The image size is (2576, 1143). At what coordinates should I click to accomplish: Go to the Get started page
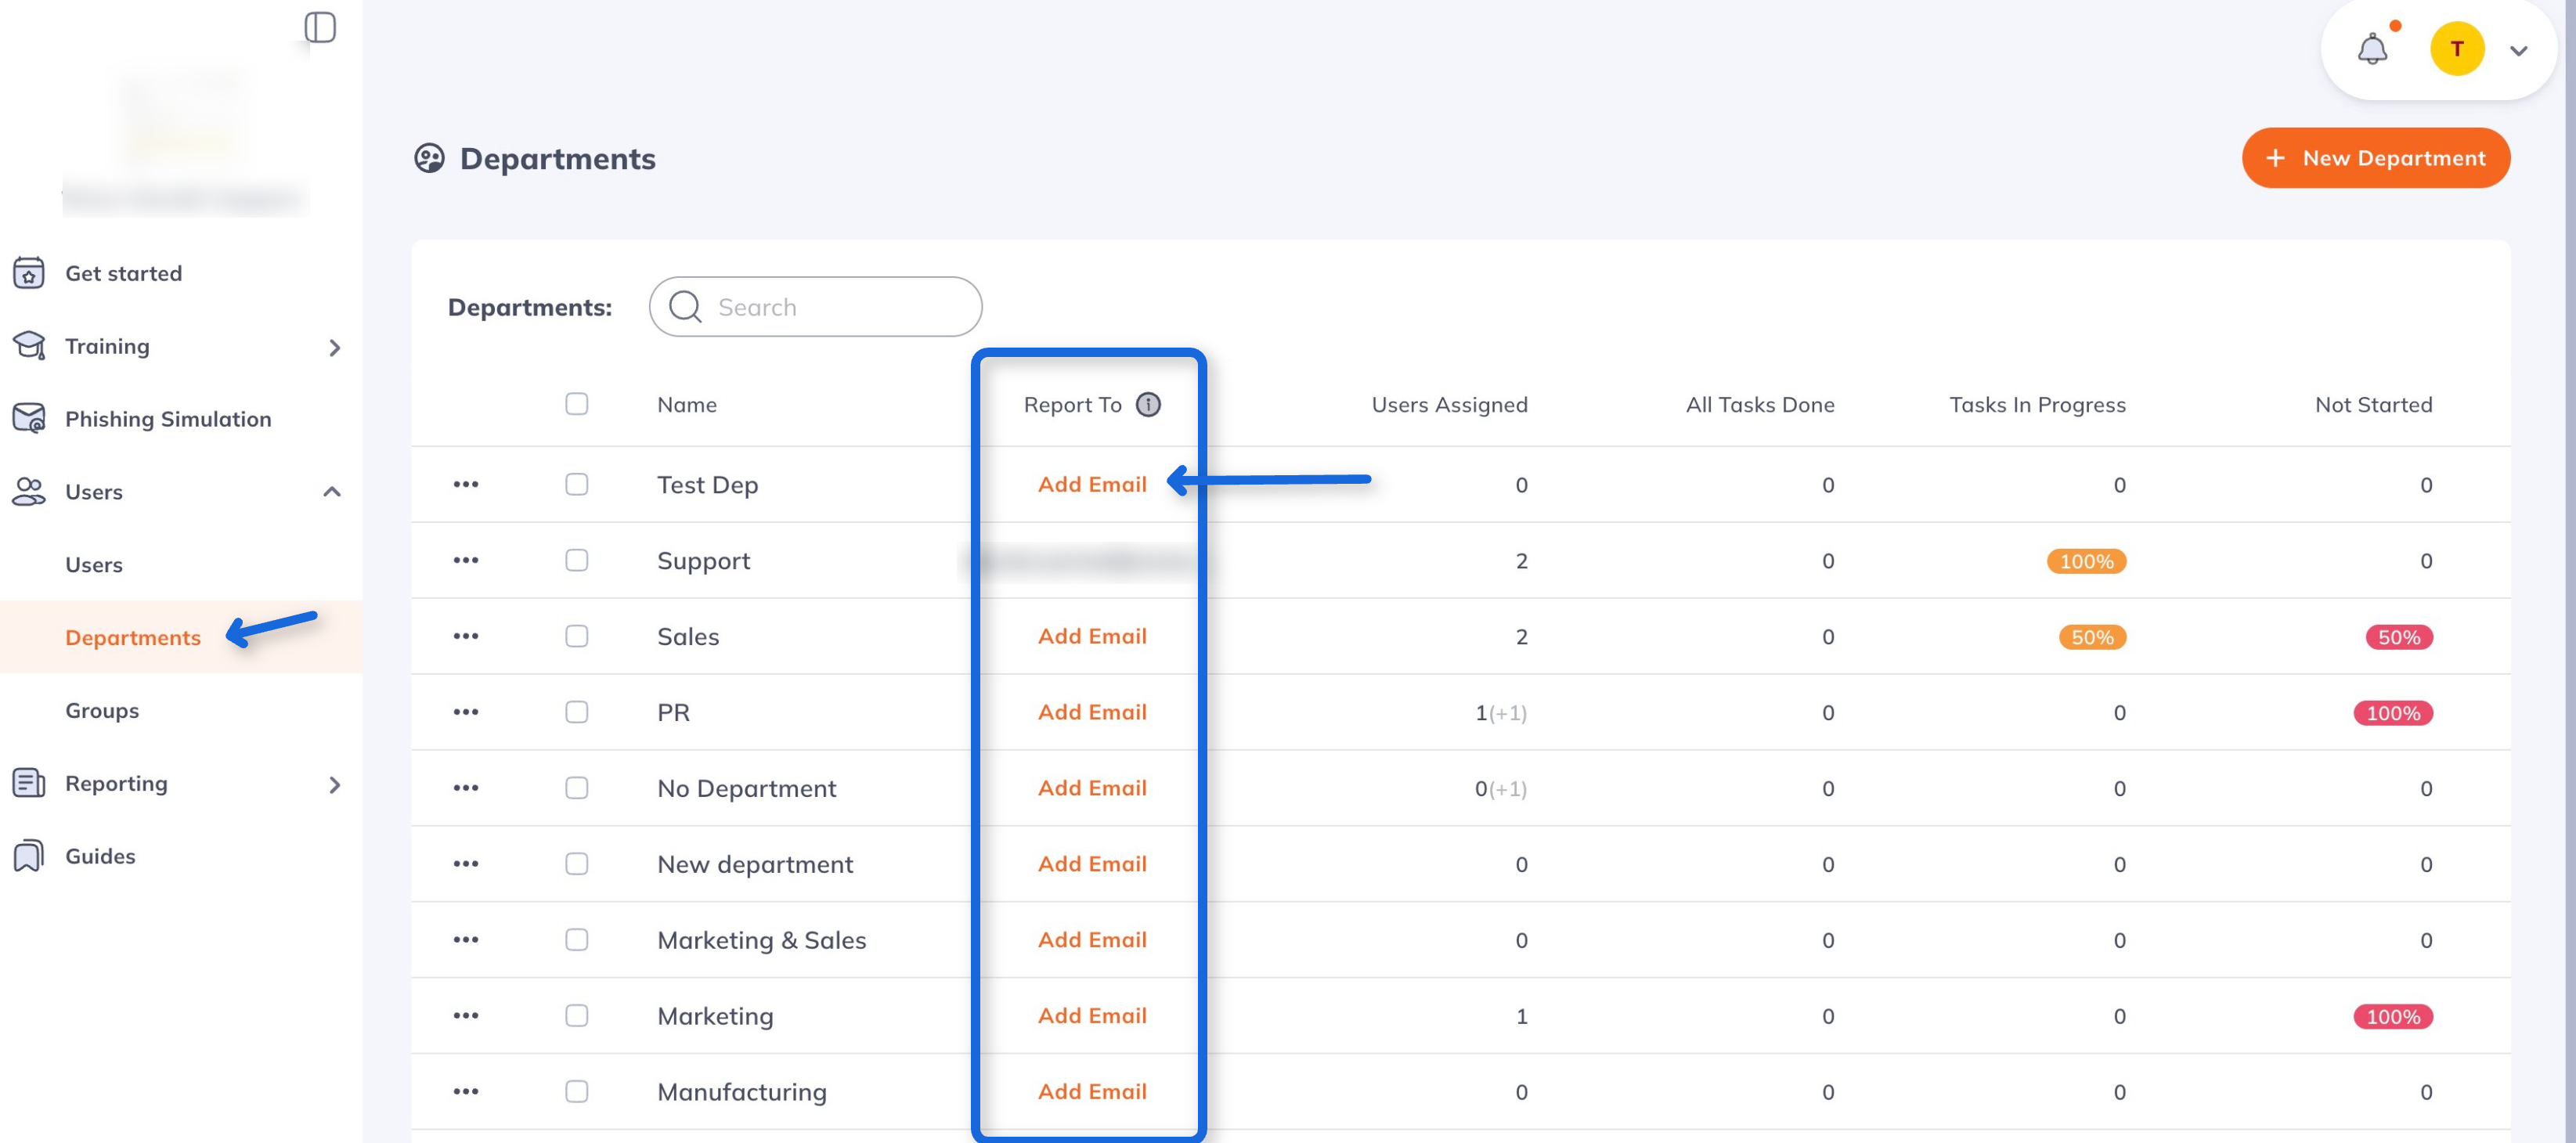click(x=123, y=273)
